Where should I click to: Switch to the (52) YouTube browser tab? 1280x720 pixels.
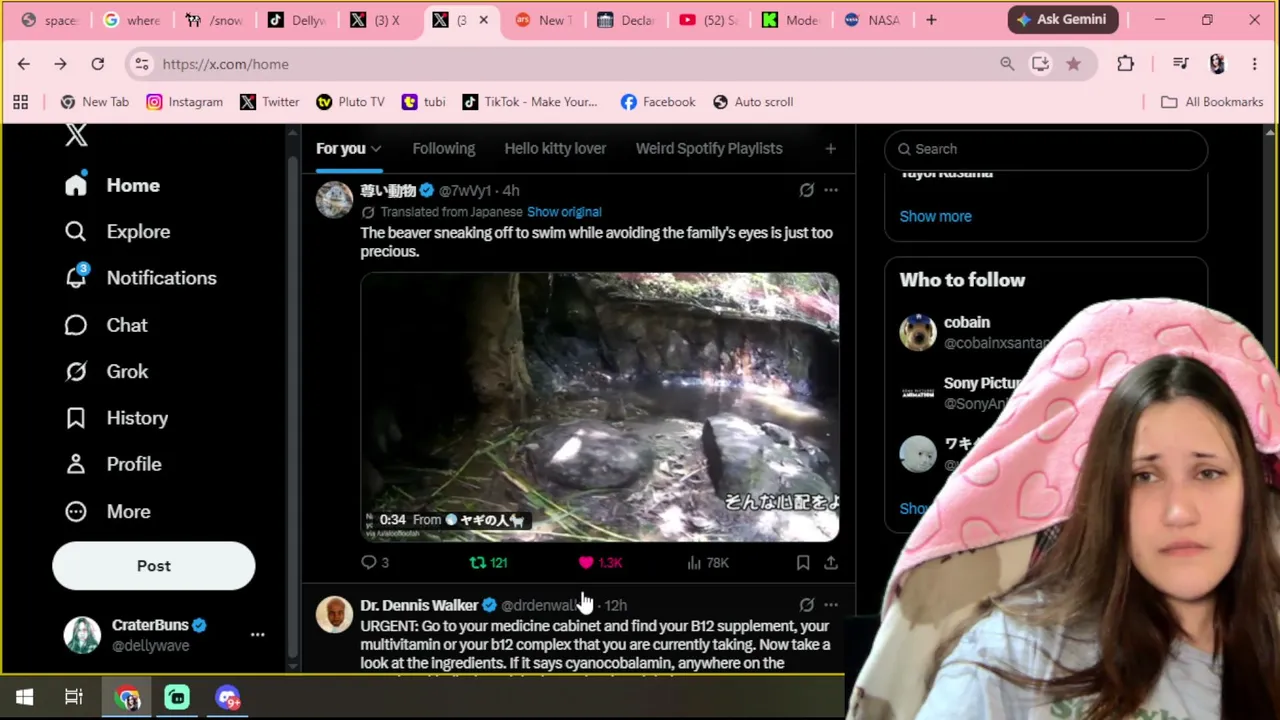click(708, 20)
